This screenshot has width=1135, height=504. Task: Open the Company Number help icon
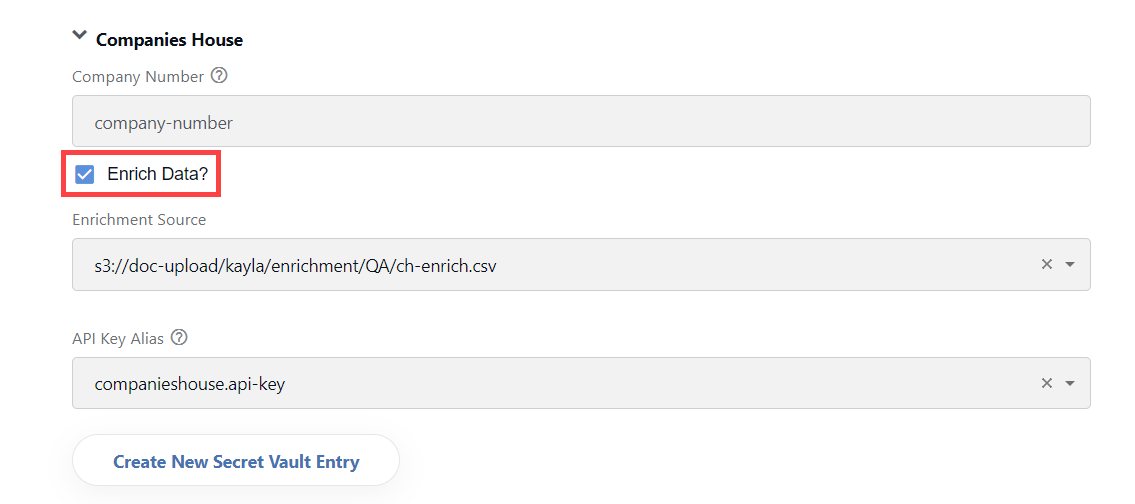tap(219, 75)
